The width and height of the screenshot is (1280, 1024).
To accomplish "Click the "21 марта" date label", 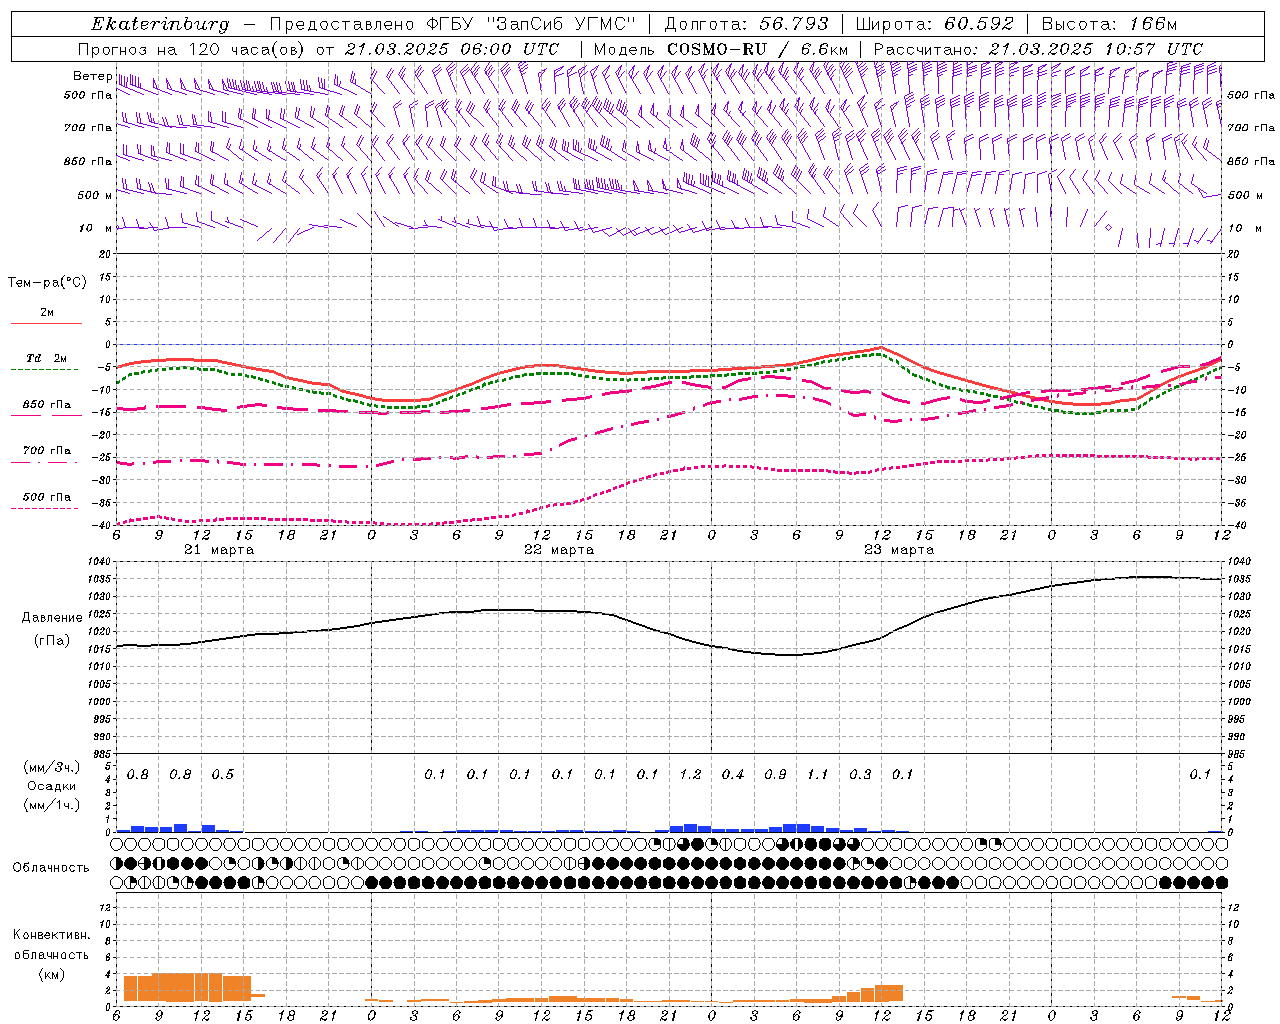I will pyautogui.click(x=220, y=550).
